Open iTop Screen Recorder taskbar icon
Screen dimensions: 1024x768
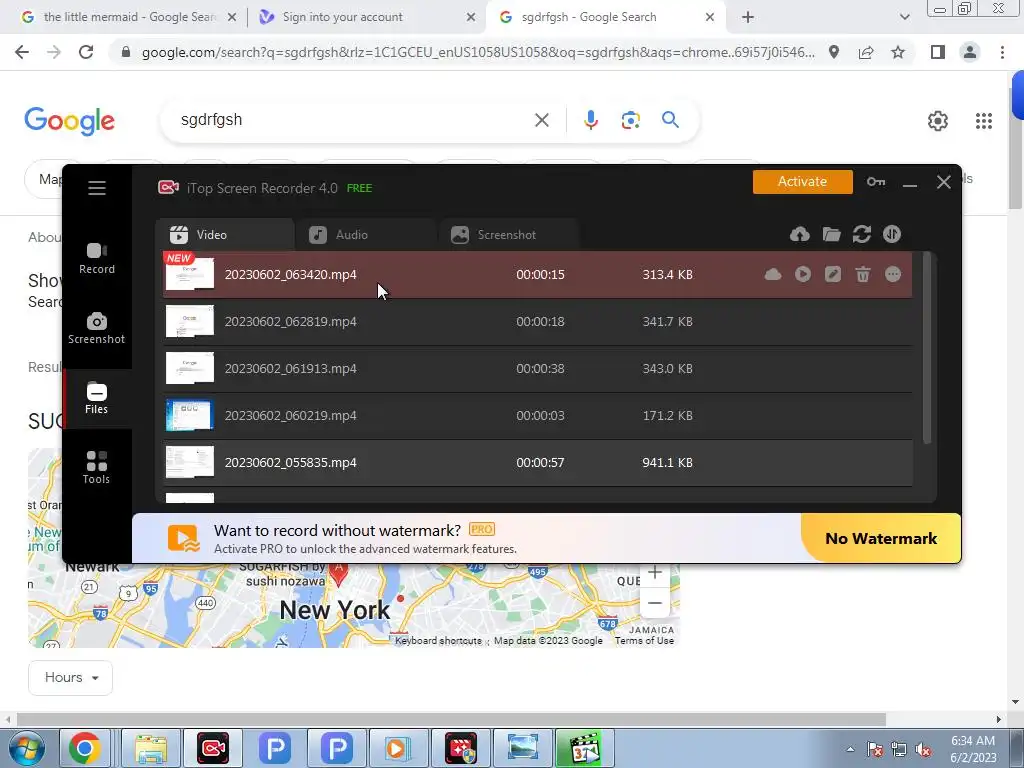[213, 748]
